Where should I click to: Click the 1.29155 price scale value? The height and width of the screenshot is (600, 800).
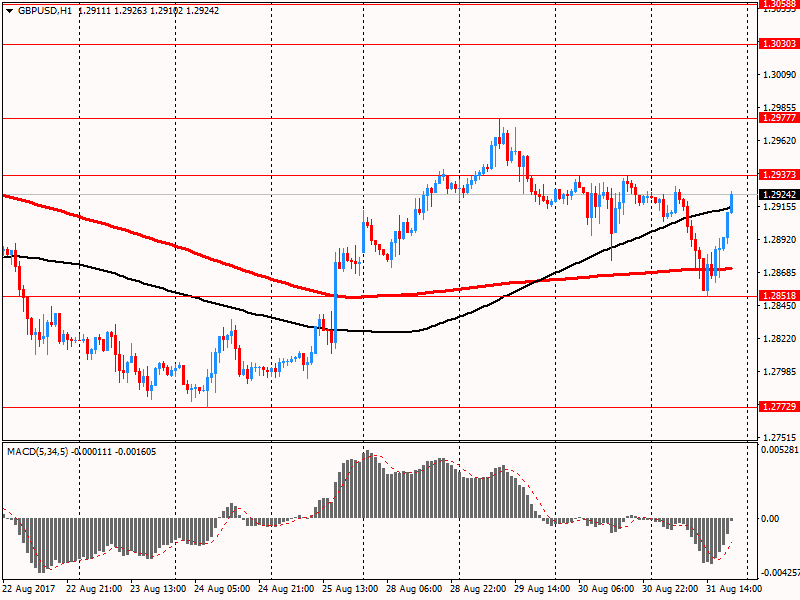[x=780, y=207]
